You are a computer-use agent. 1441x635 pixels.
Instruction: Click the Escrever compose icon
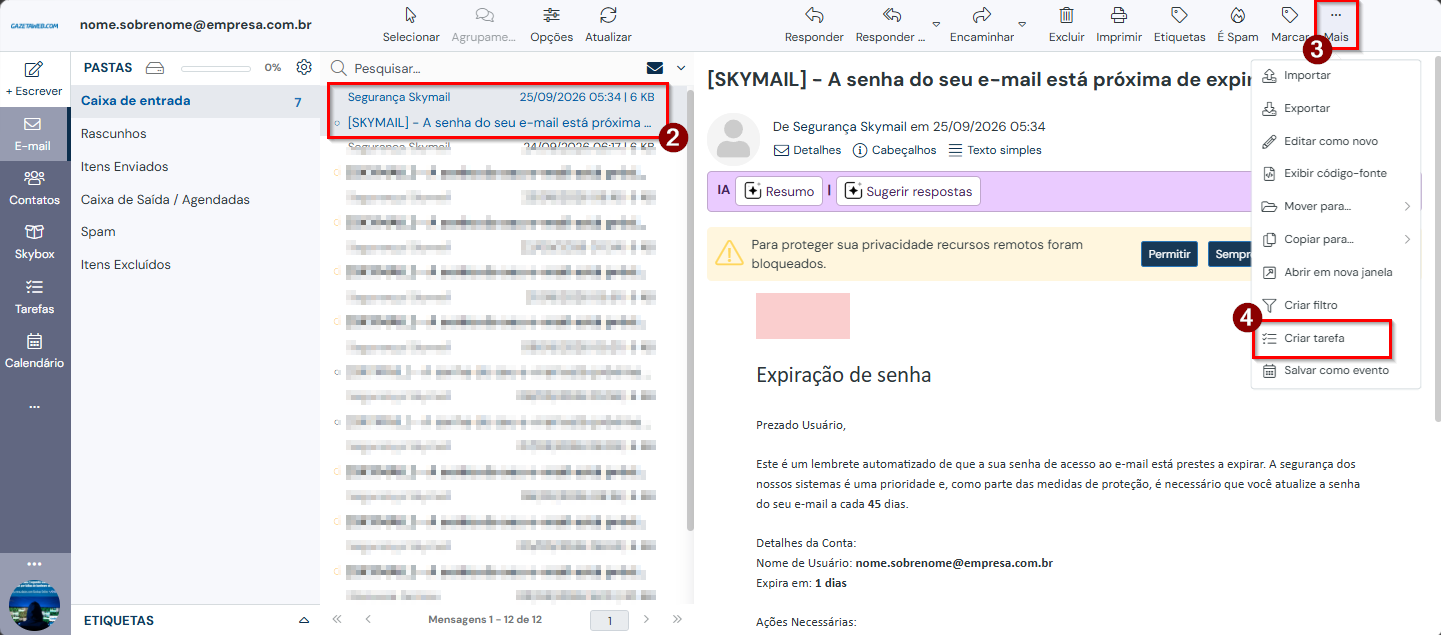coord(34,69)
